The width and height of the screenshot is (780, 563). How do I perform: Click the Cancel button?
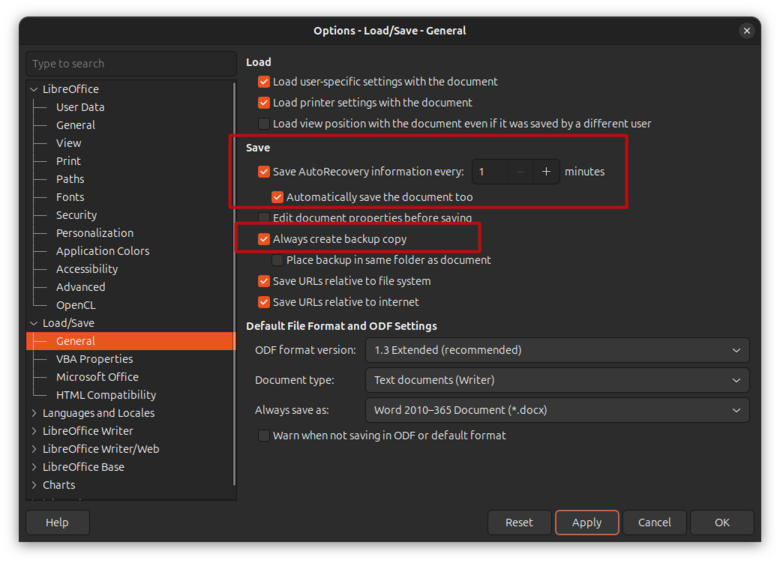tap(655, 523)
